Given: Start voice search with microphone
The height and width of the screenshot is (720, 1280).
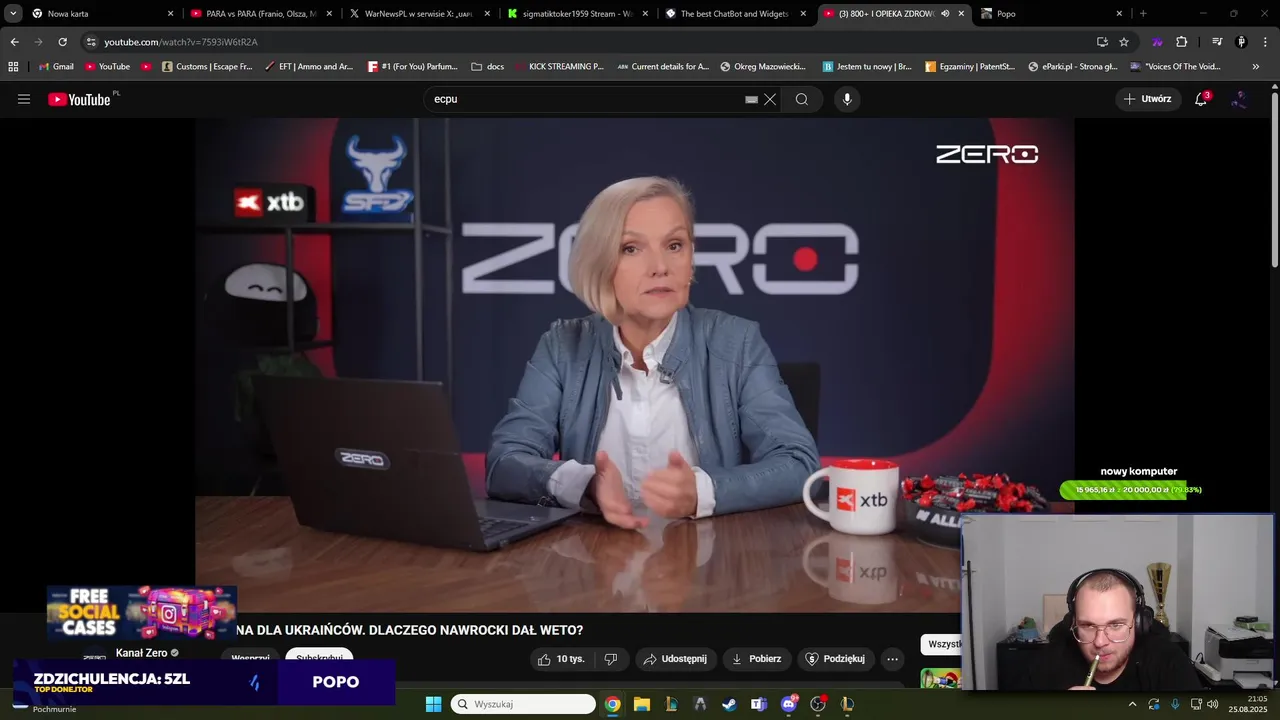Looking at the screenshot, I should pos(847,99).
